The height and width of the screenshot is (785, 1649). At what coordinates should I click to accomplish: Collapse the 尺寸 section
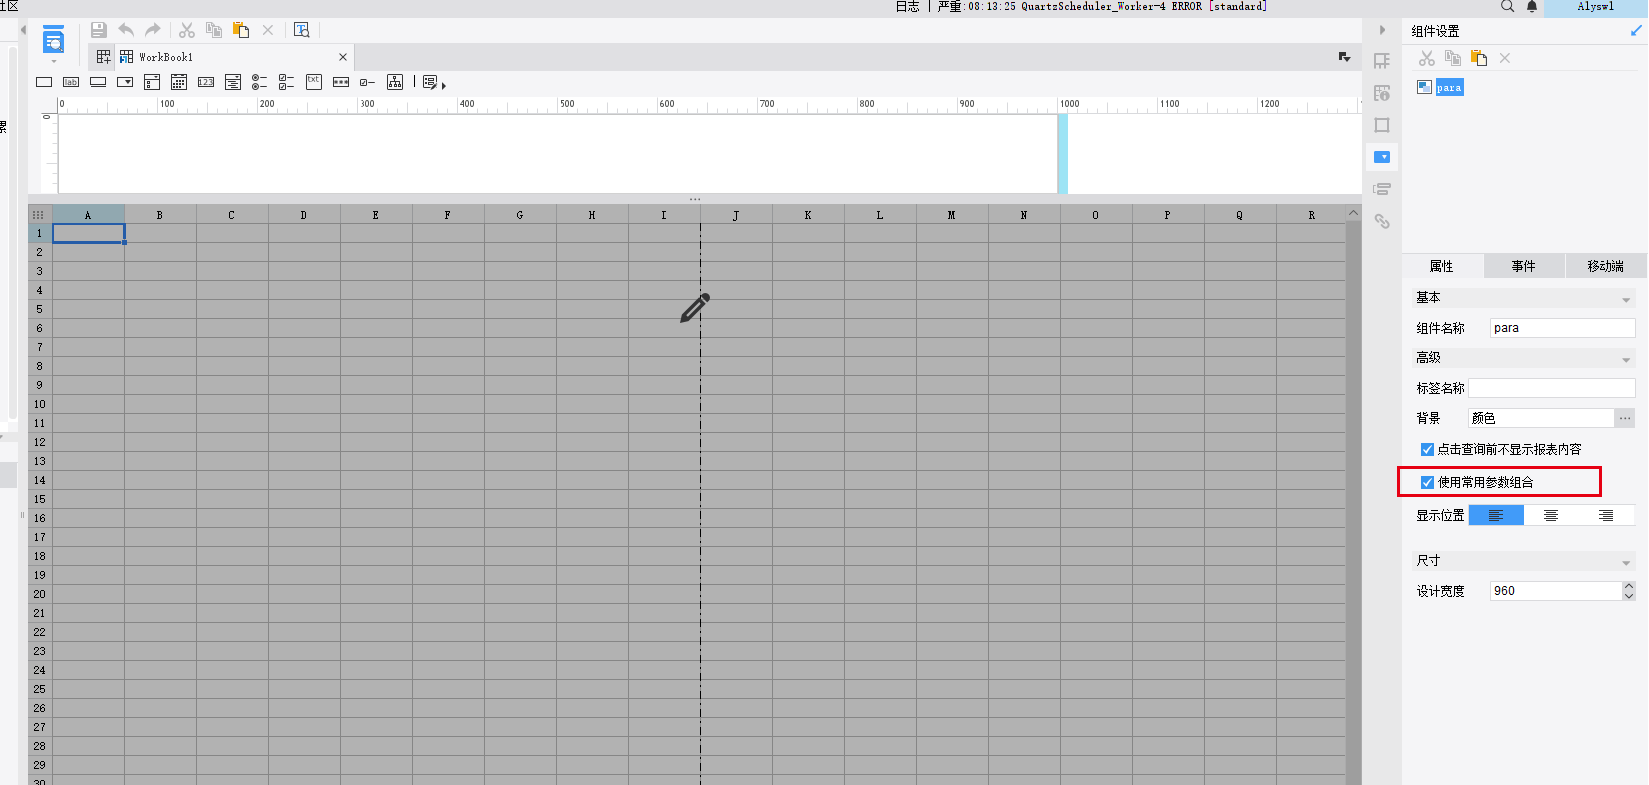(1625, 562)
